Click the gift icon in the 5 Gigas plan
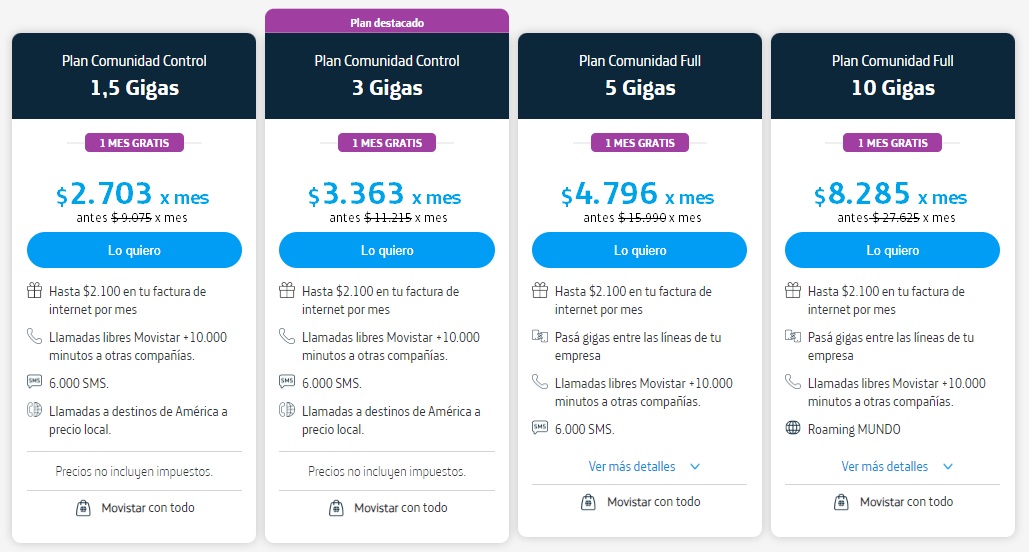The image size is (1029, 552). (539, 290)
